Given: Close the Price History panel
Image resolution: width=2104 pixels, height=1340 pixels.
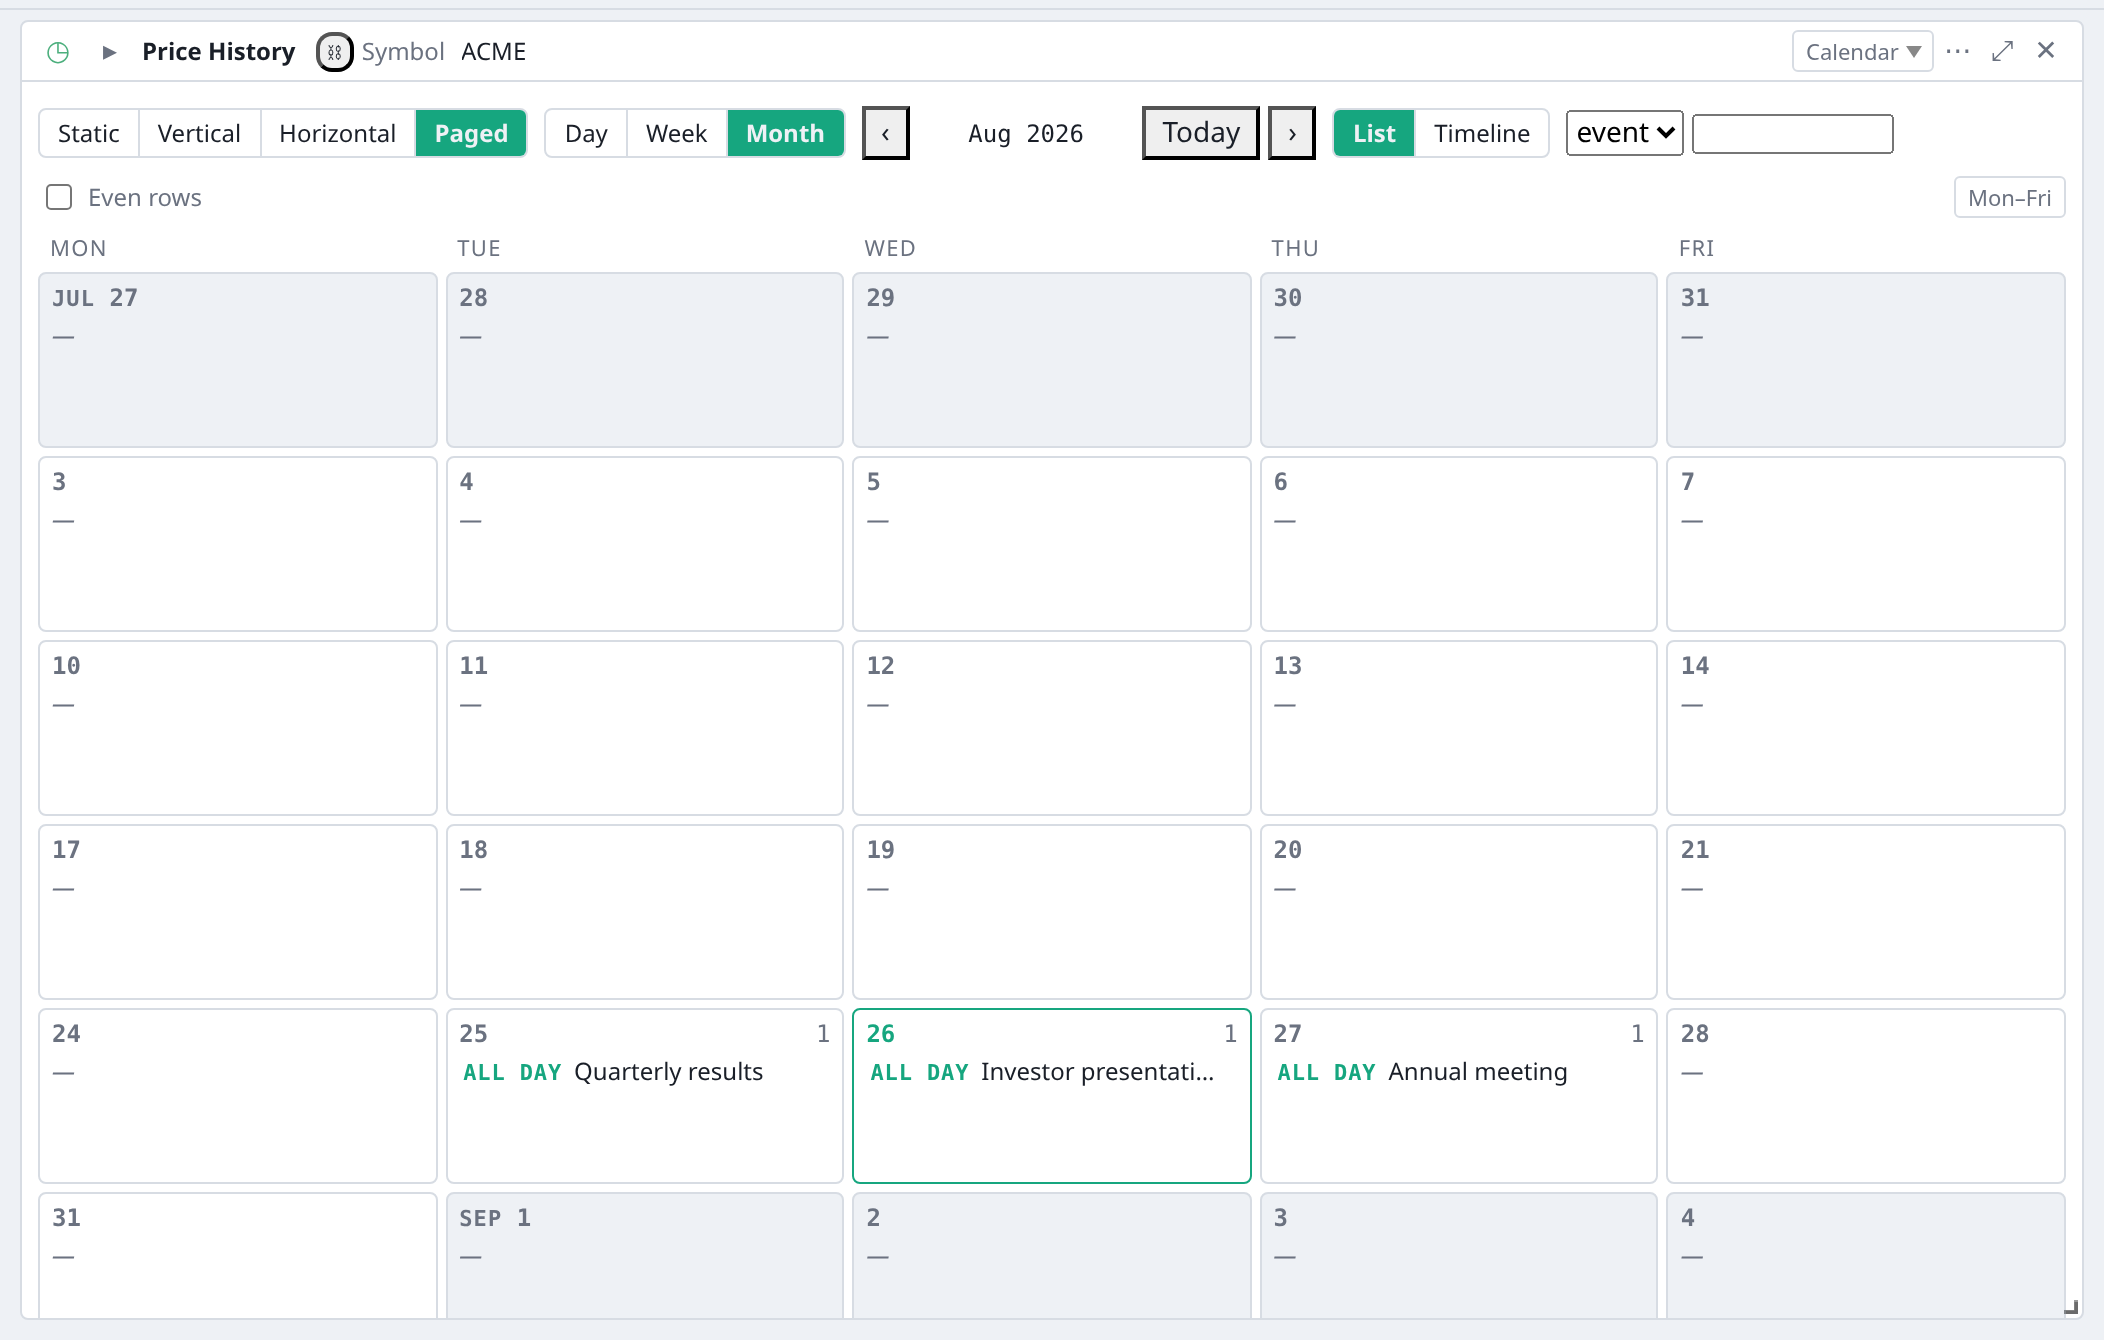Looking at the screenshot, I should (2046, 51).
